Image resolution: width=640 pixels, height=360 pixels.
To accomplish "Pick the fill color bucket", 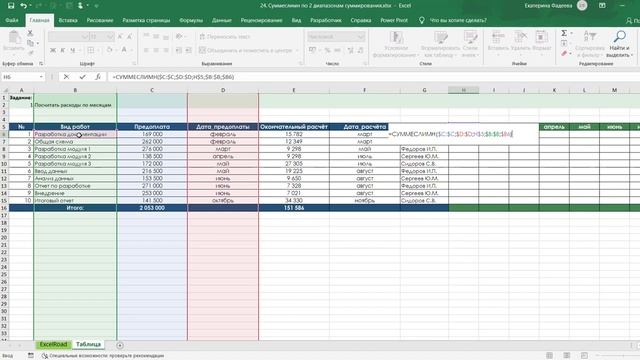I will click(x=109, y=50).
